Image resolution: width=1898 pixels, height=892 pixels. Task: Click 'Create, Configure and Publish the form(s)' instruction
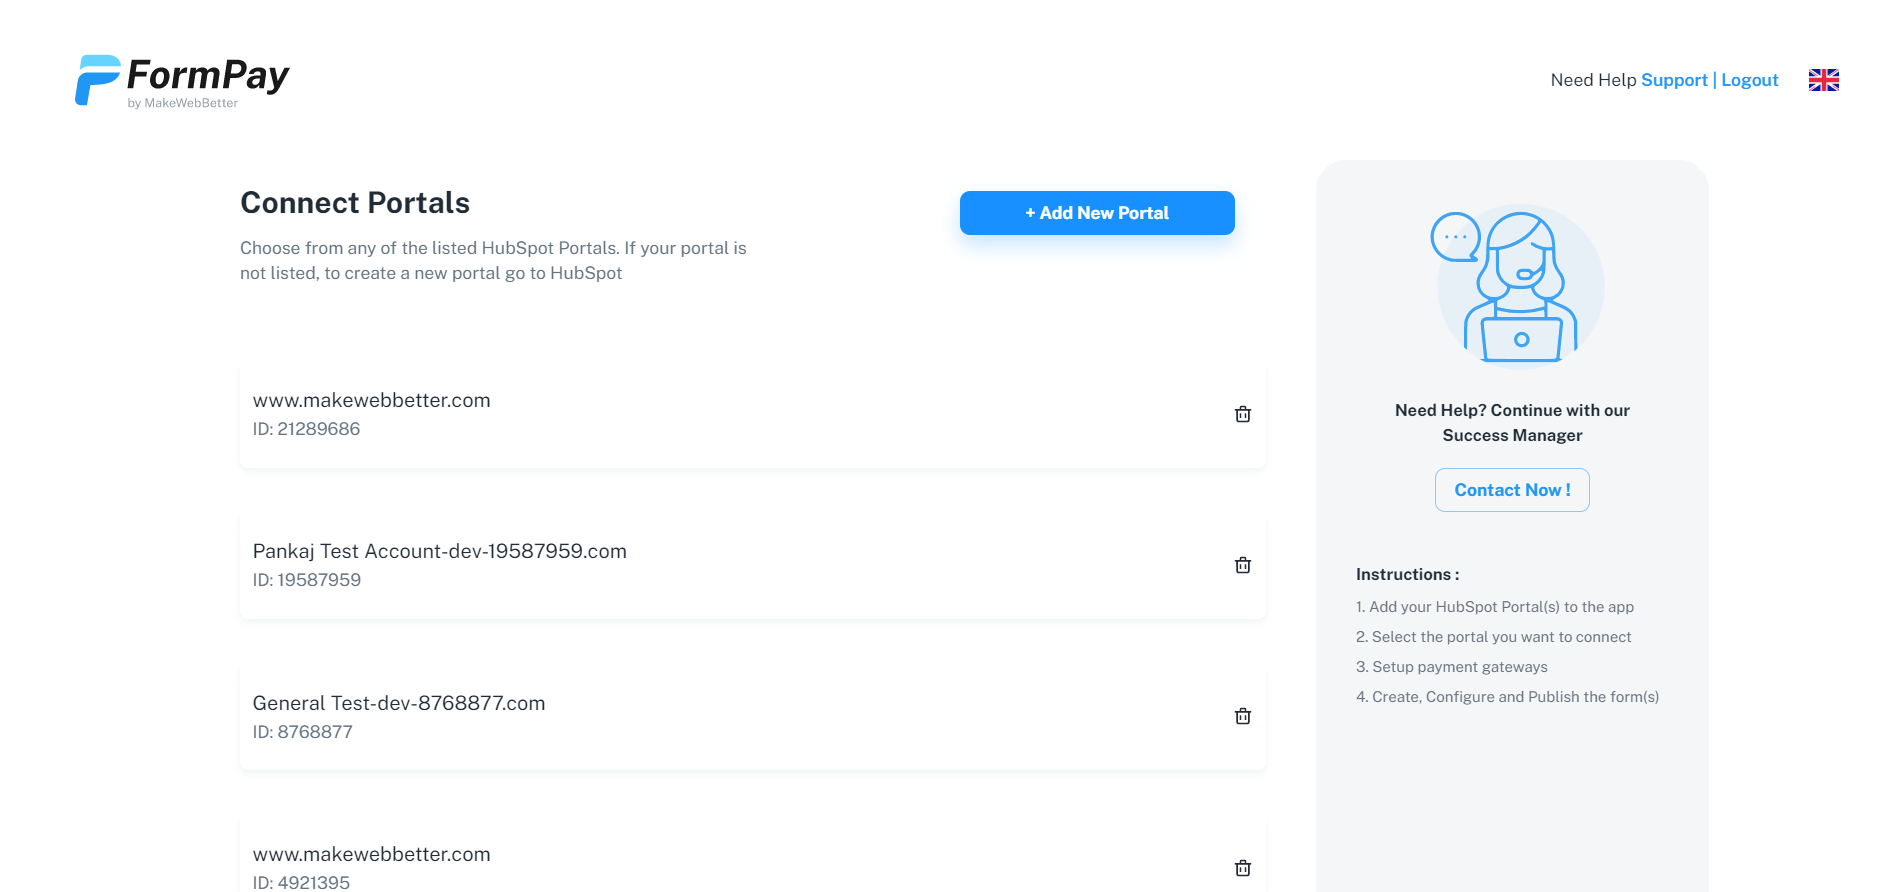tap(1507, 697)
